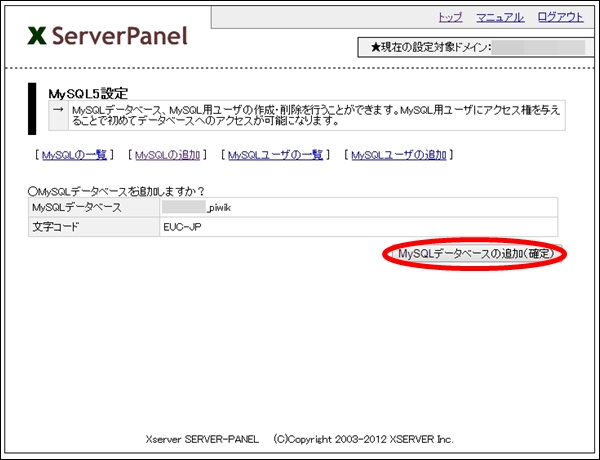Click the MySQLデータベースを追加しますか？ prompt text
This screenshot has width=600, height=460.
(x=117, y=191)
